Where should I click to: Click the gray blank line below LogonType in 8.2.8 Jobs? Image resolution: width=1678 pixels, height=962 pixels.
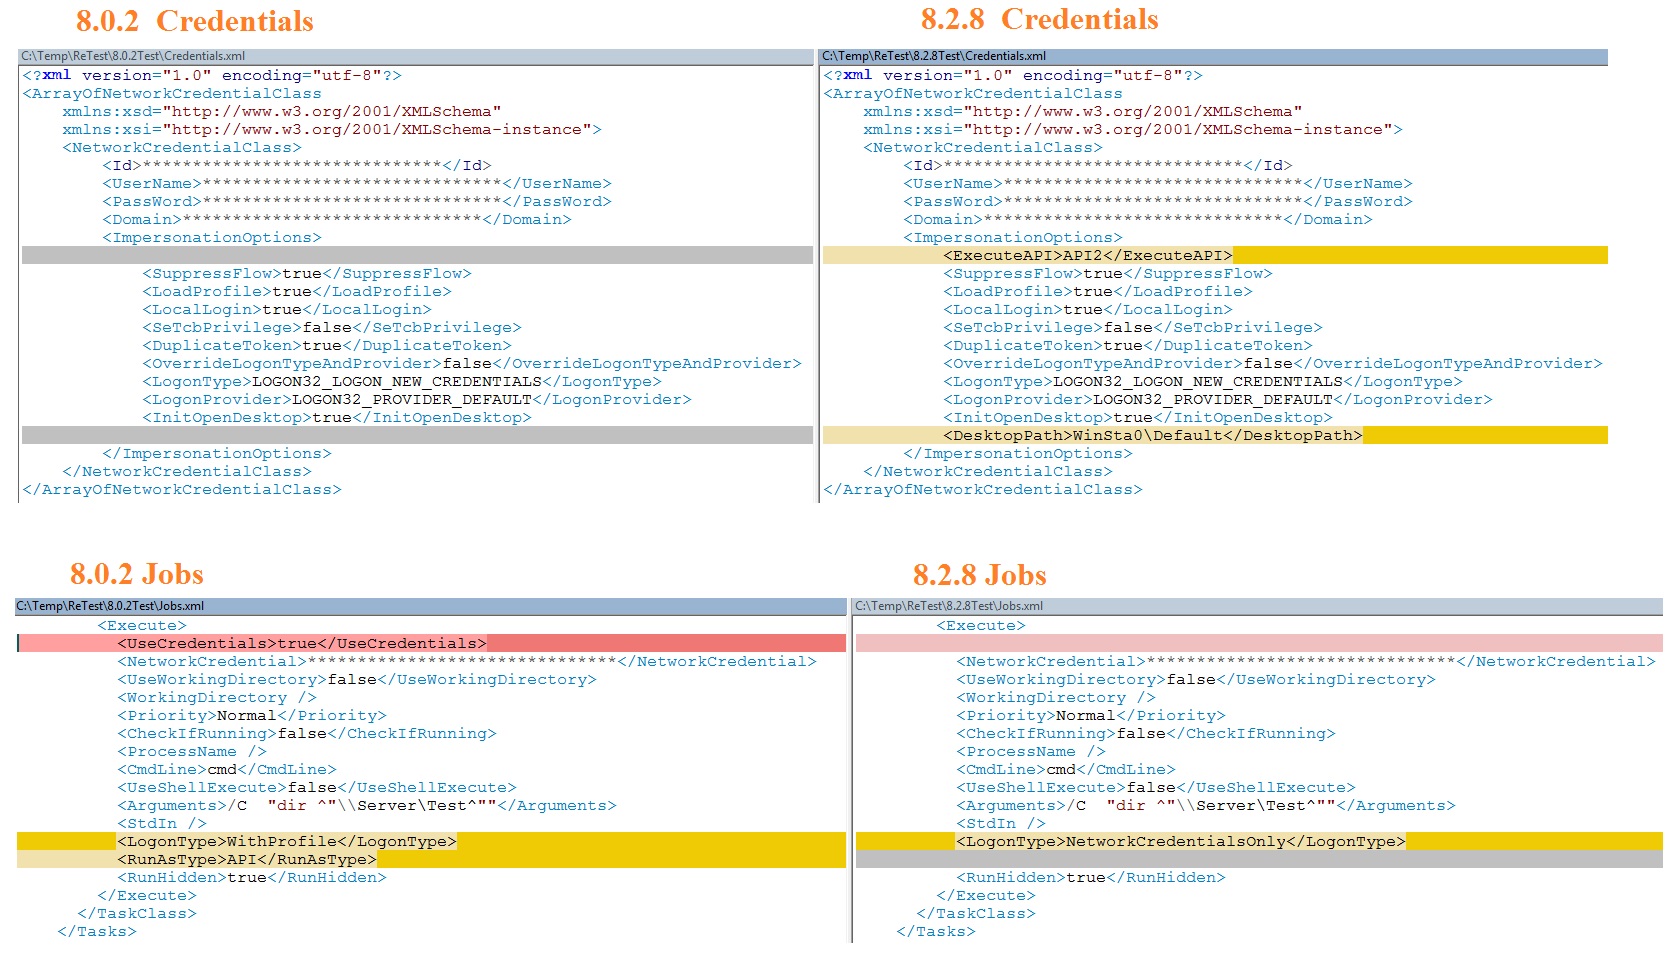point(1258,860)
